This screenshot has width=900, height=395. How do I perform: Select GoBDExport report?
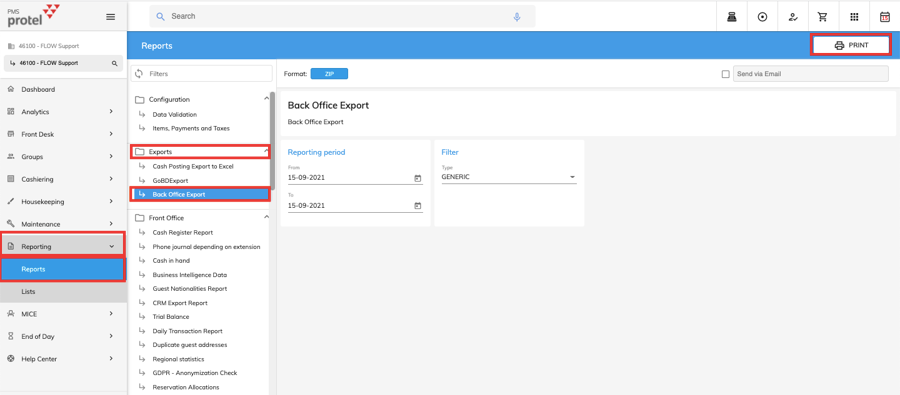tap(170, 180)
